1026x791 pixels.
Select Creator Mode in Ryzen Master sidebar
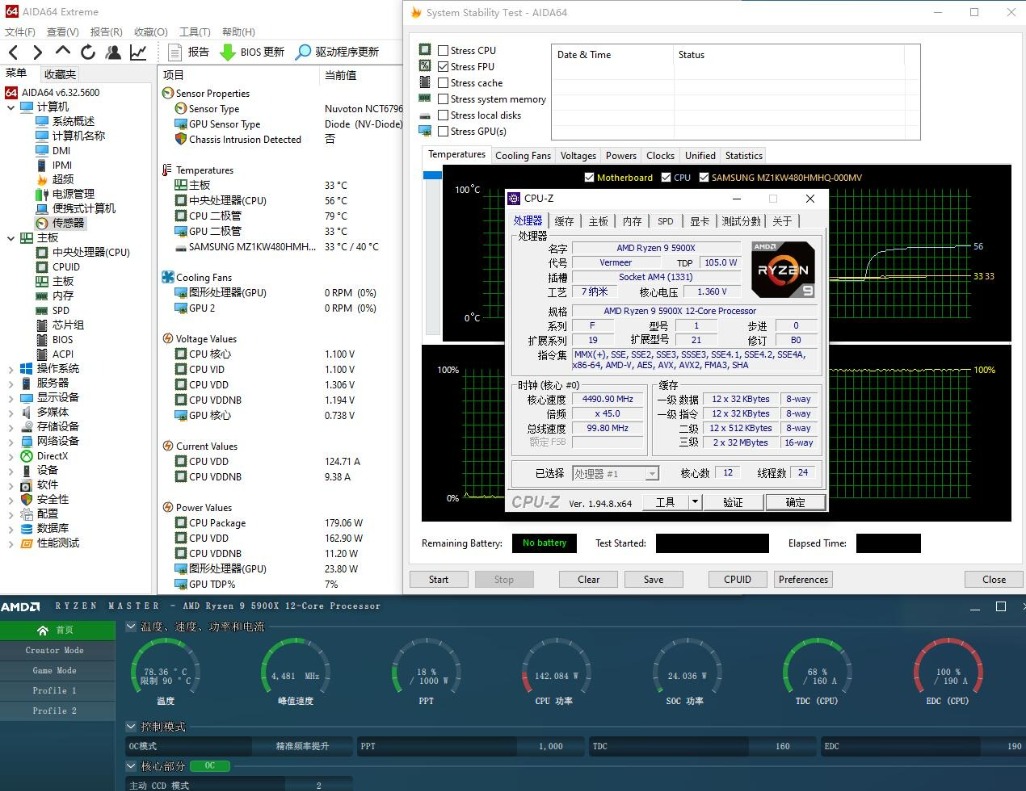coord(54,650)
